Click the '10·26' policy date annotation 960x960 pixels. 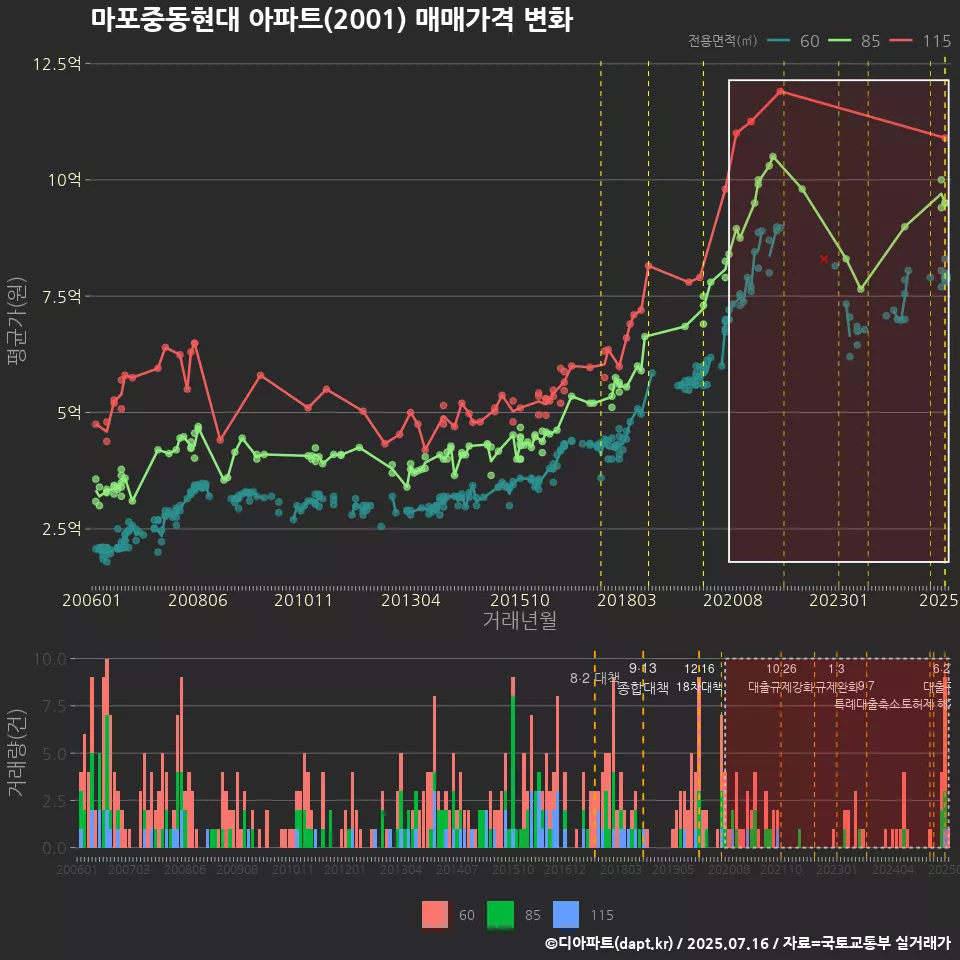click(x=781, y=669)
